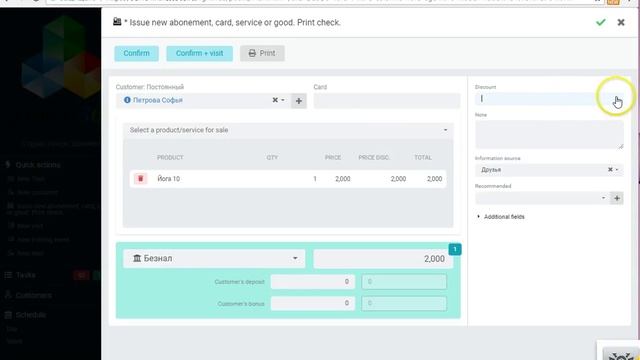The width and height of the screenshot is (640, 360).
Task: Click the TOTAL column header
Action: pos(423,158)
